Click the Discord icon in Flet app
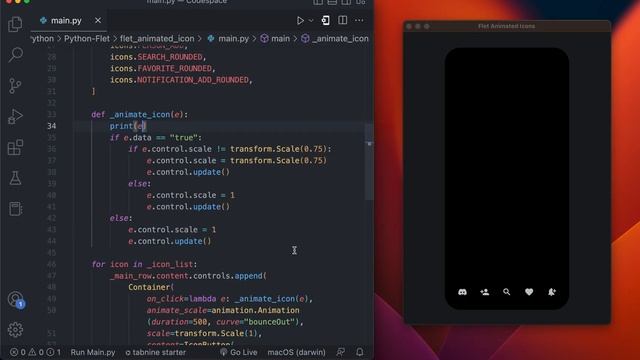This screenshot has width=640, height=360. coord(462,292)
